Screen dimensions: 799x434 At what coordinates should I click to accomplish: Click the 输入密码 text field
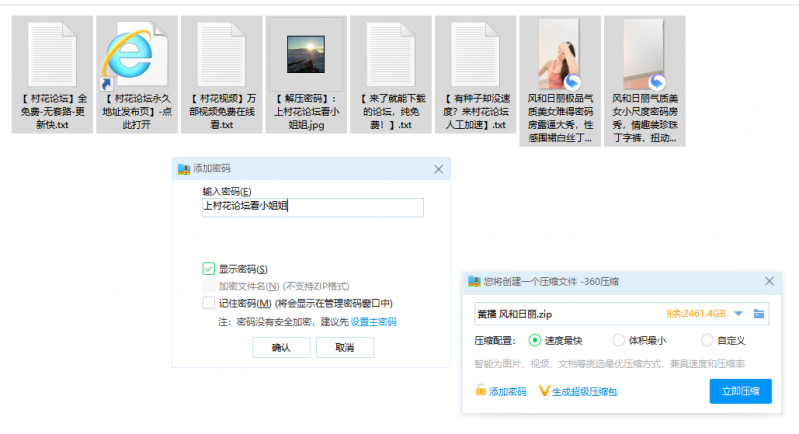point(312,207)
